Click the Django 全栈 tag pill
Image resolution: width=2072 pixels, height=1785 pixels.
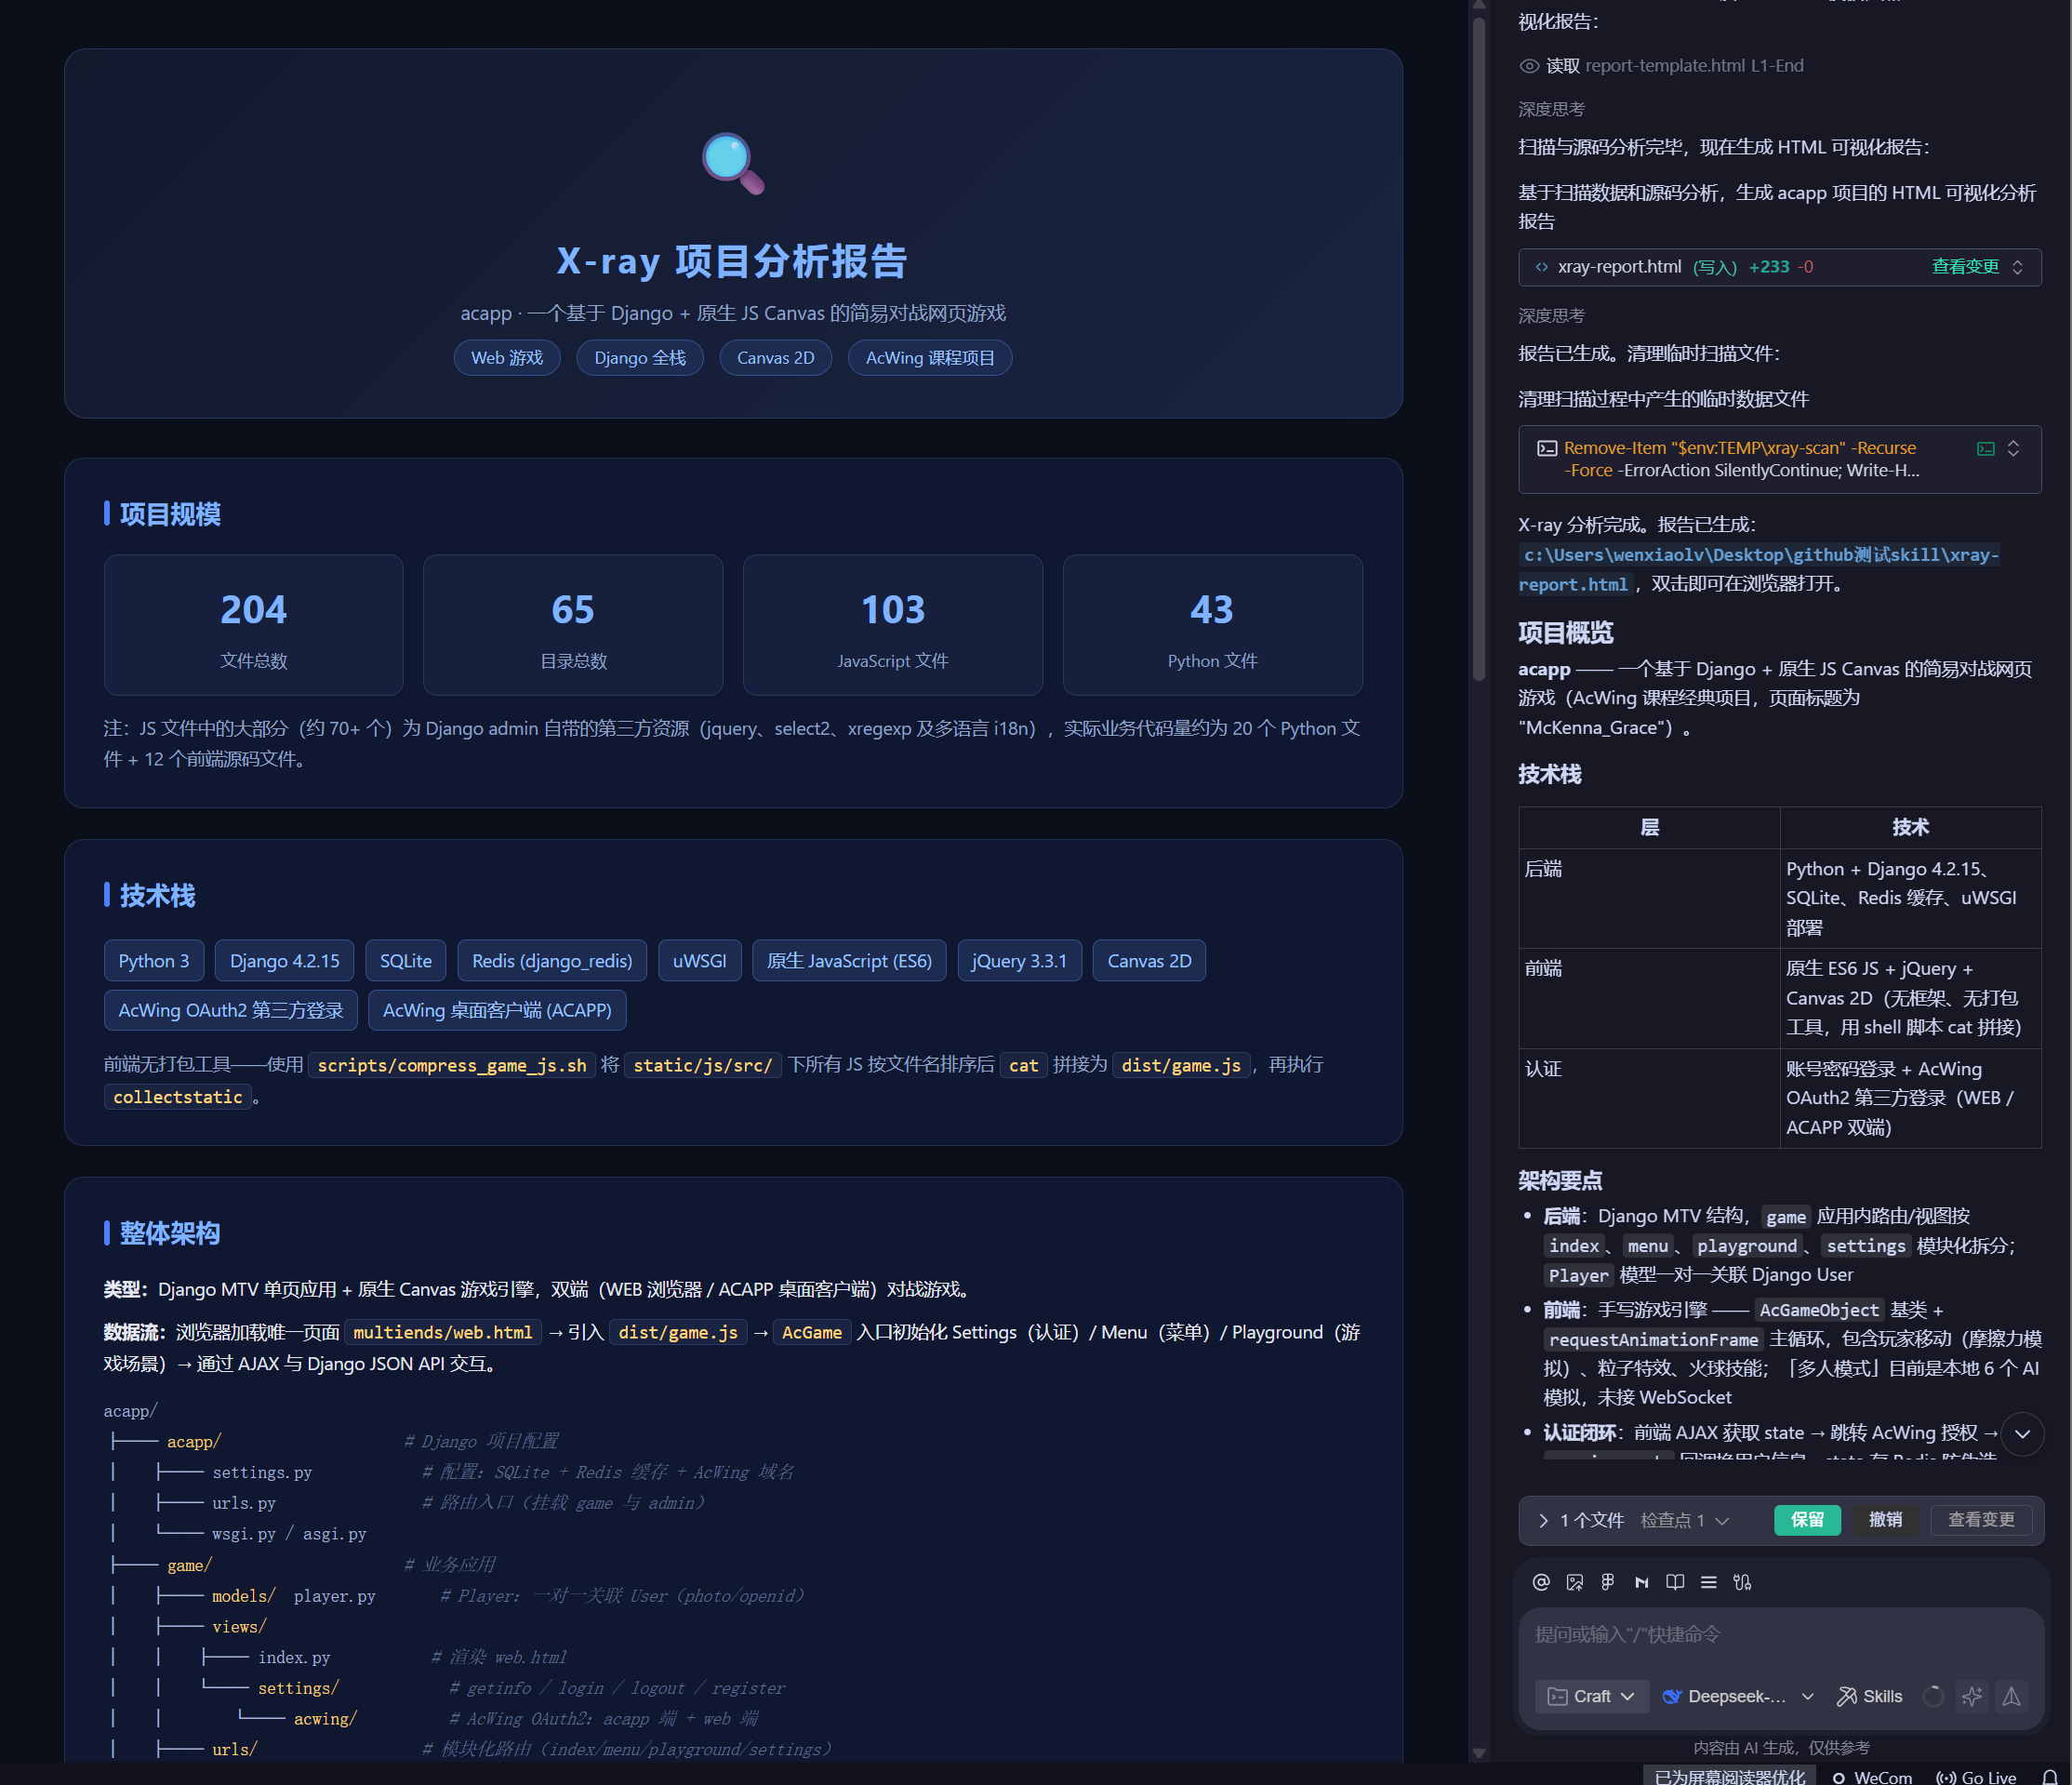(x=640, y=358)
